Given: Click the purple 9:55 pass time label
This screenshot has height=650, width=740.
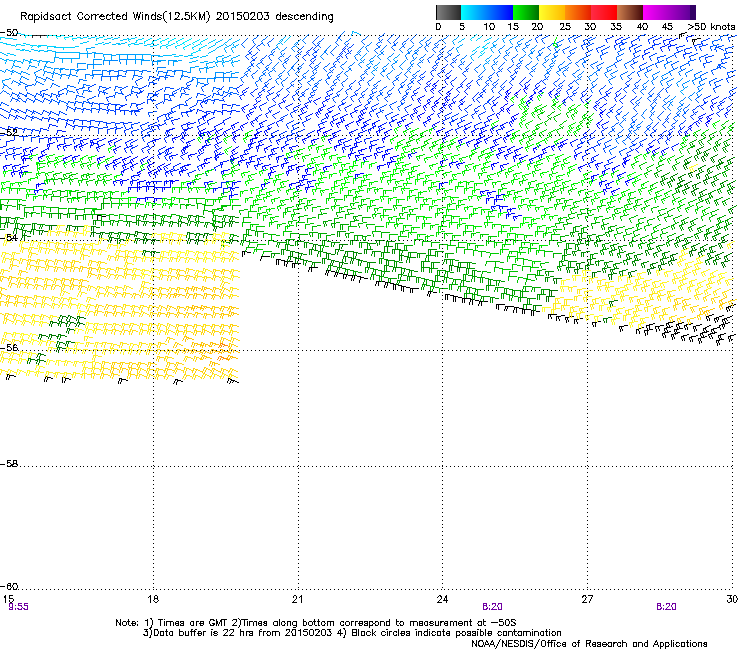Looking at the screenshot, I should coord(18,607).
